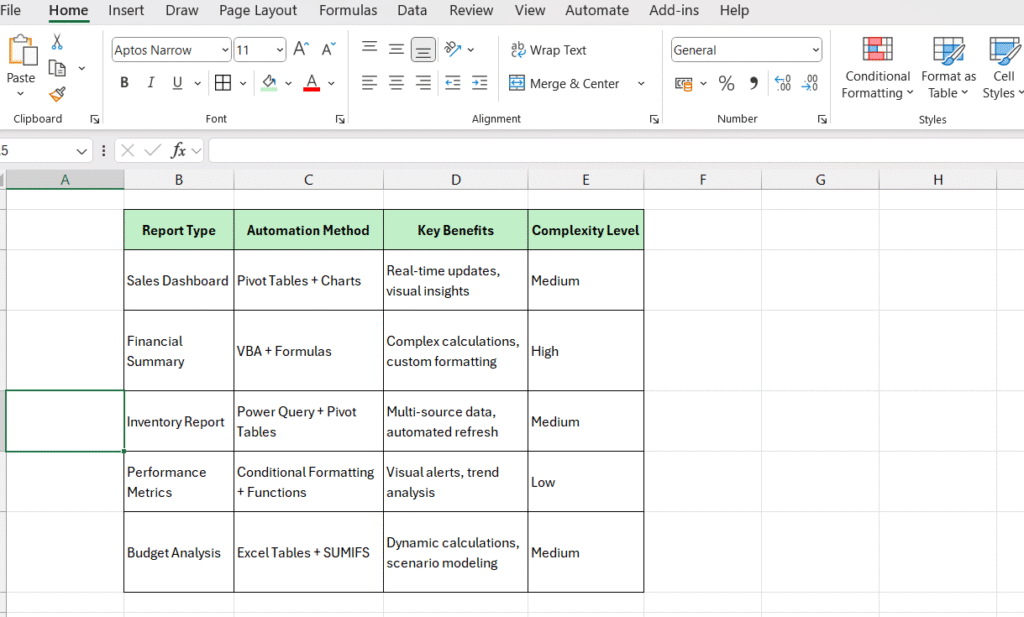Center text horizontally
The image size is (1024, 617).
[x=396, y=83]
